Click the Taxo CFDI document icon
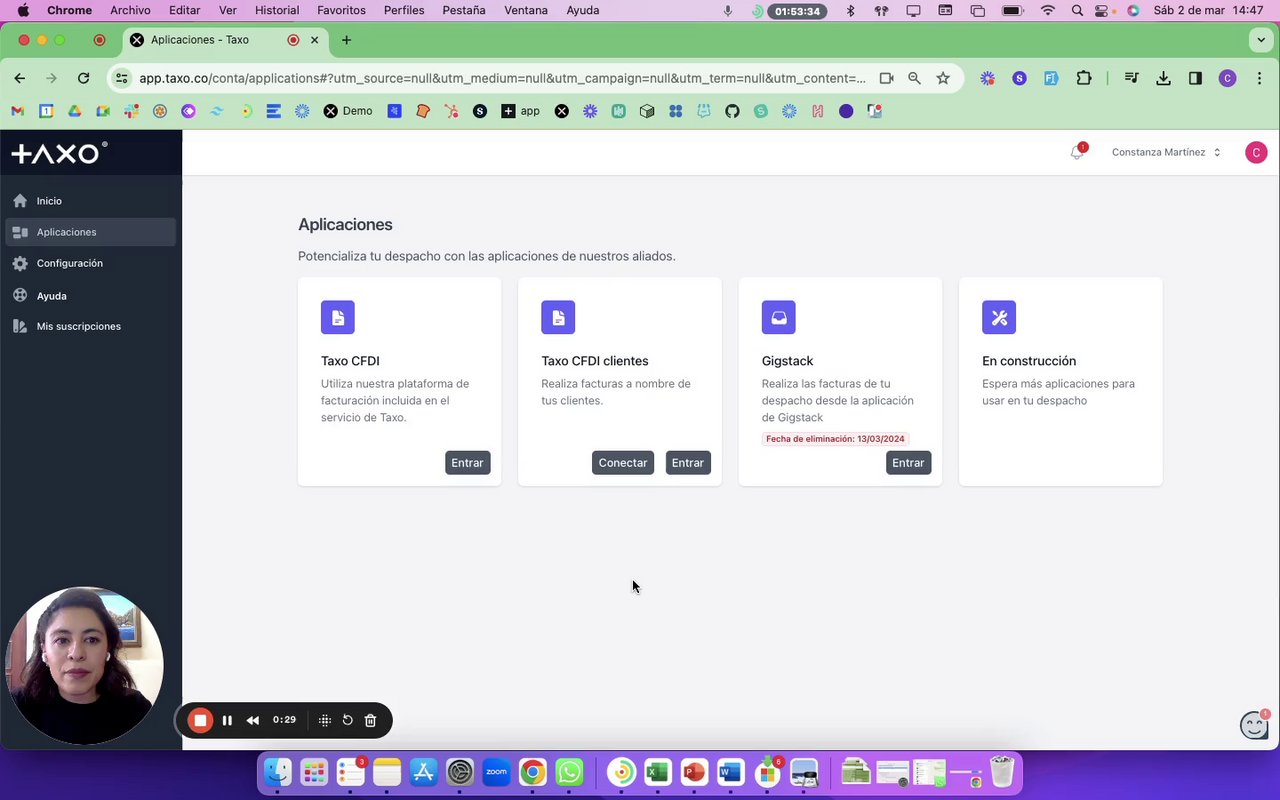The image size is (1280, 800). [338, 317]
